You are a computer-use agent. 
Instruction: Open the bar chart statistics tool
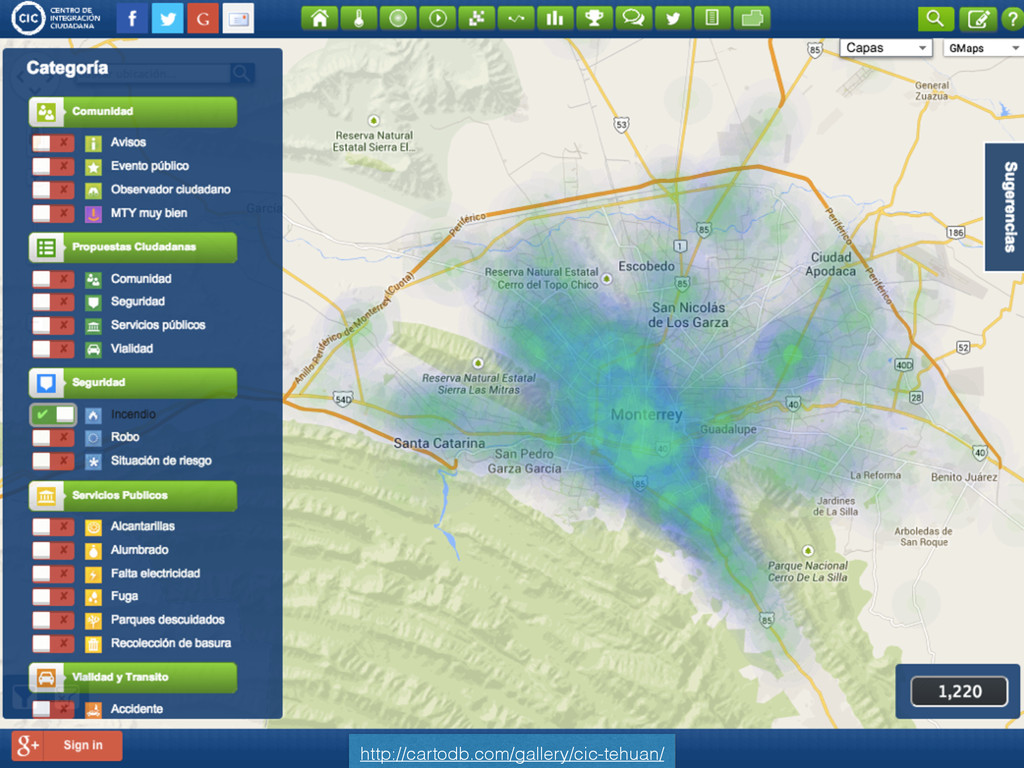click(555, 18)
